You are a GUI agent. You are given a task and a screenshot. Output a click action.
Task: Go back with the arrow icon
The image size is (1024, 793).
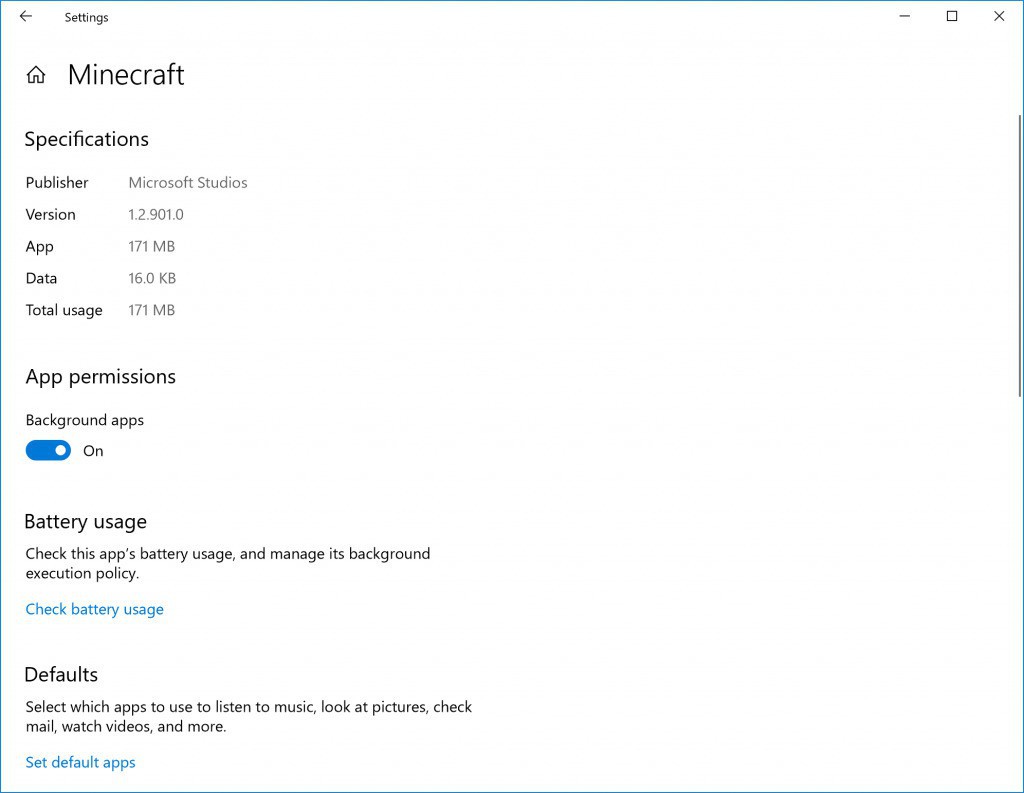[26, 16]
